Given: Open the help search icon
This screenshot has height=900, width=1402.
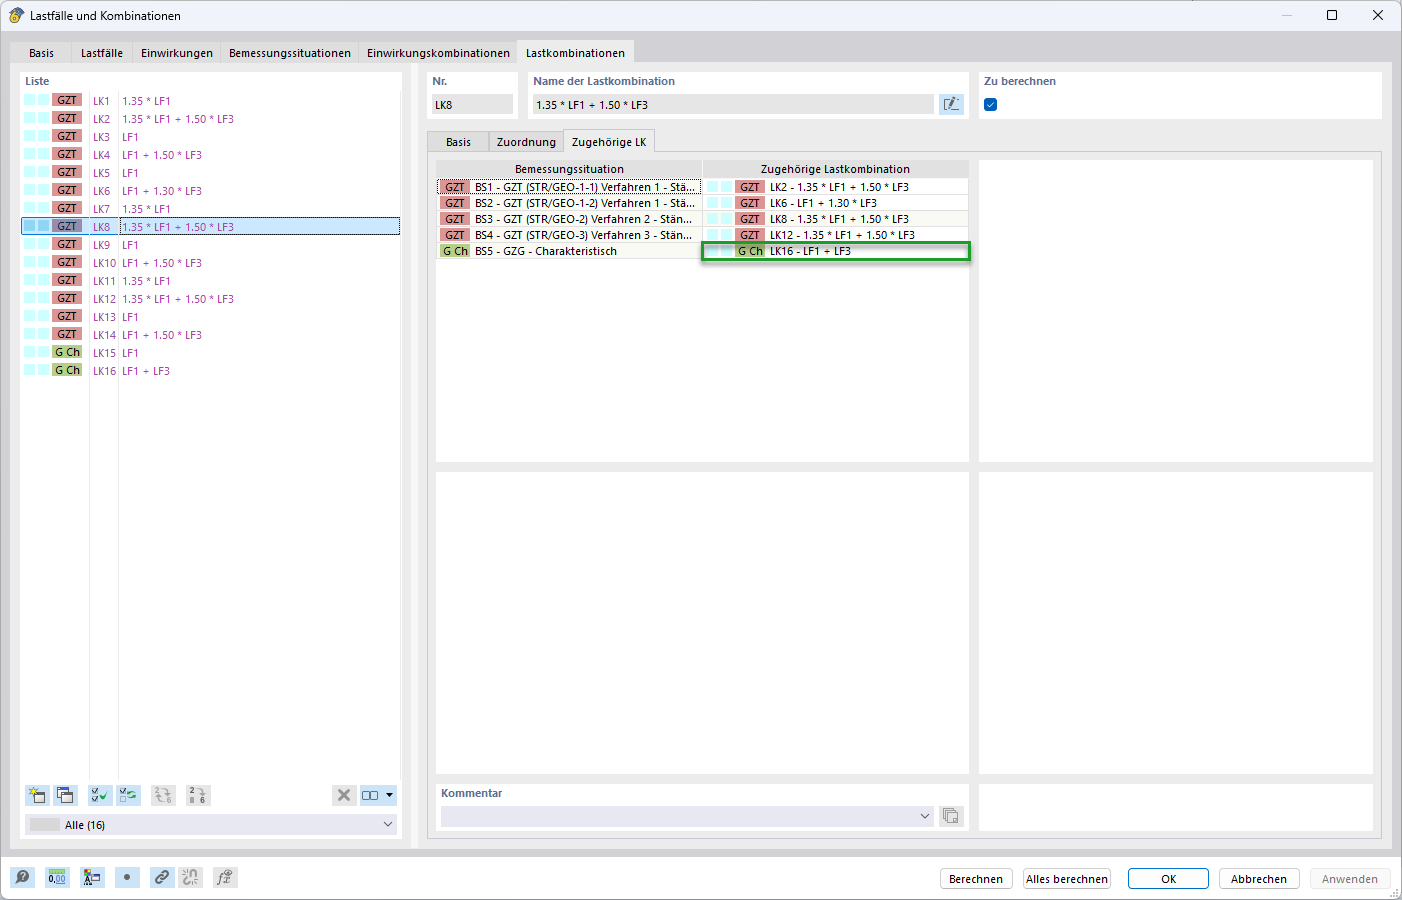Looking at the screenshot, I should (22, 877).
